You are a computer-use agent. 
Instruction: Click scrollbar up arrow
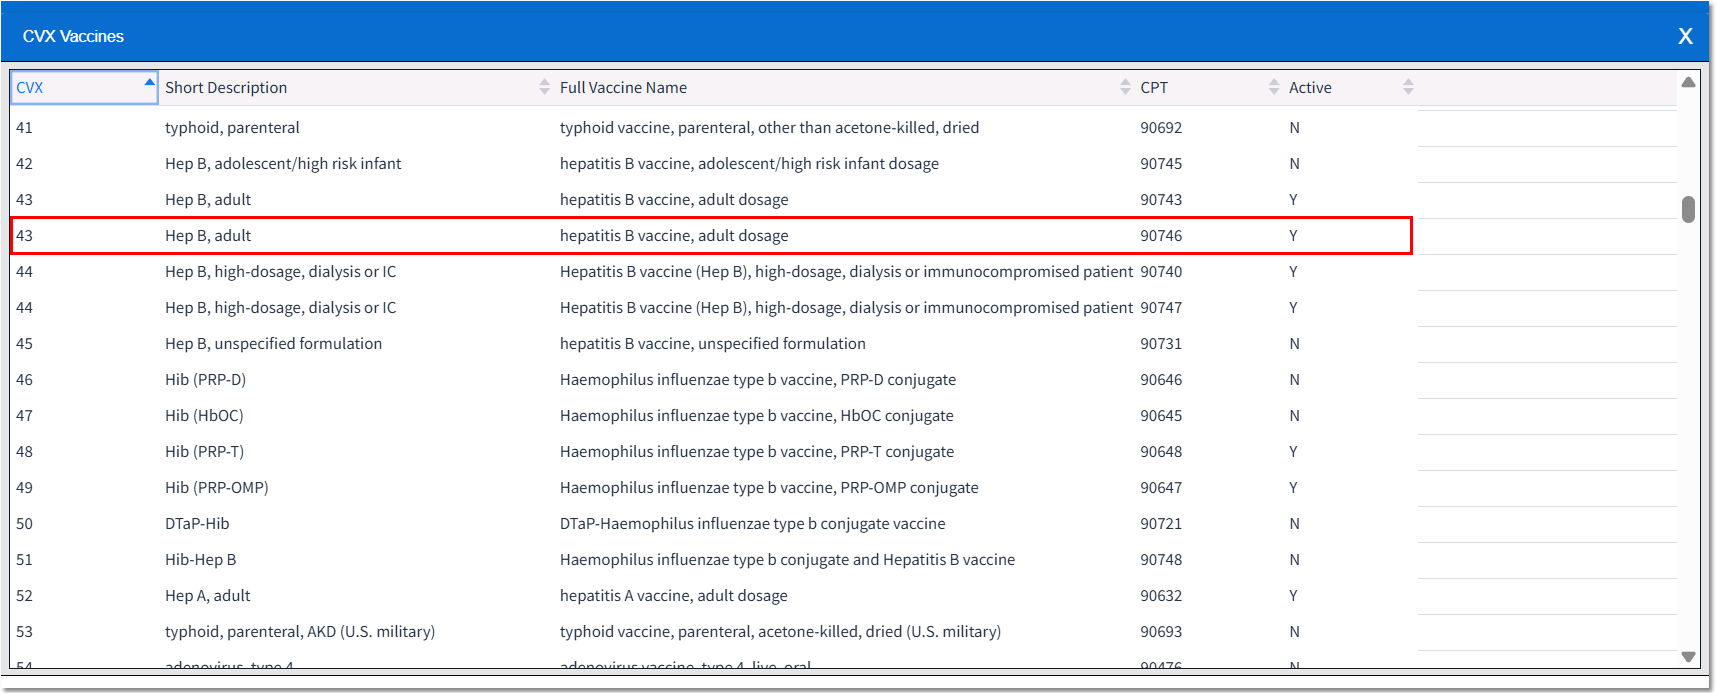pos(1688,82)
